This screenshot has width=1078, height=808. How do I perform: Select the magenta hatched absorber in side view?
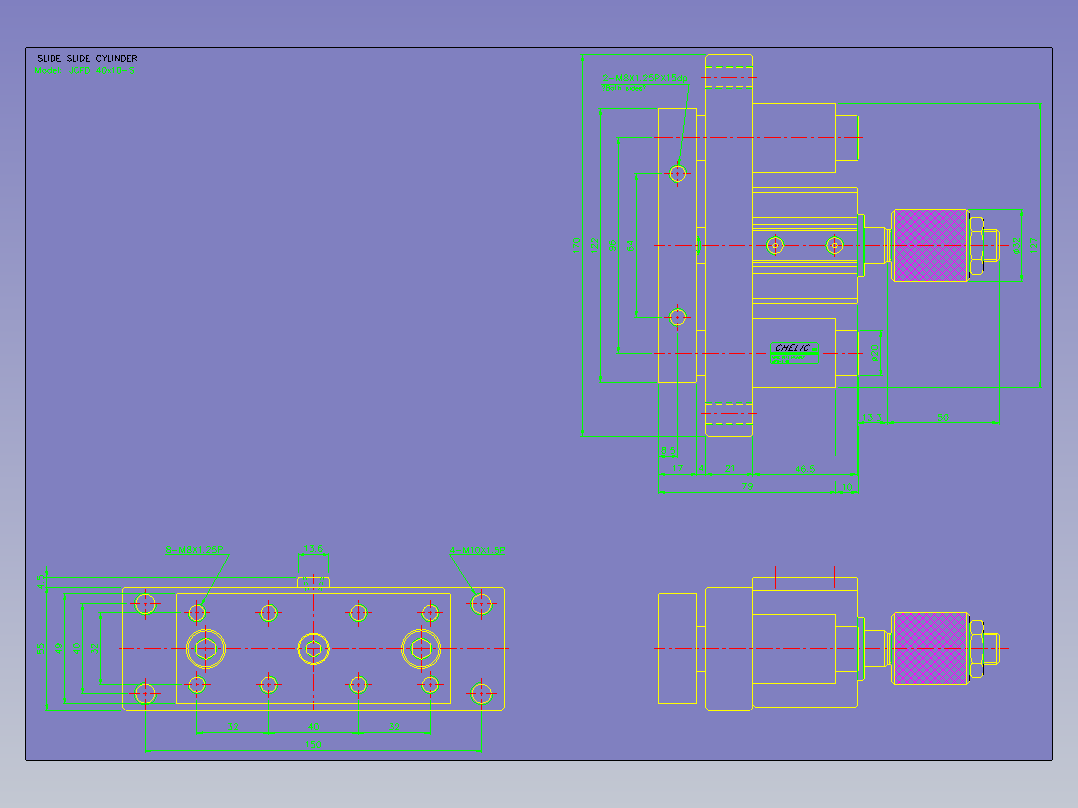(x=930, y=648)
